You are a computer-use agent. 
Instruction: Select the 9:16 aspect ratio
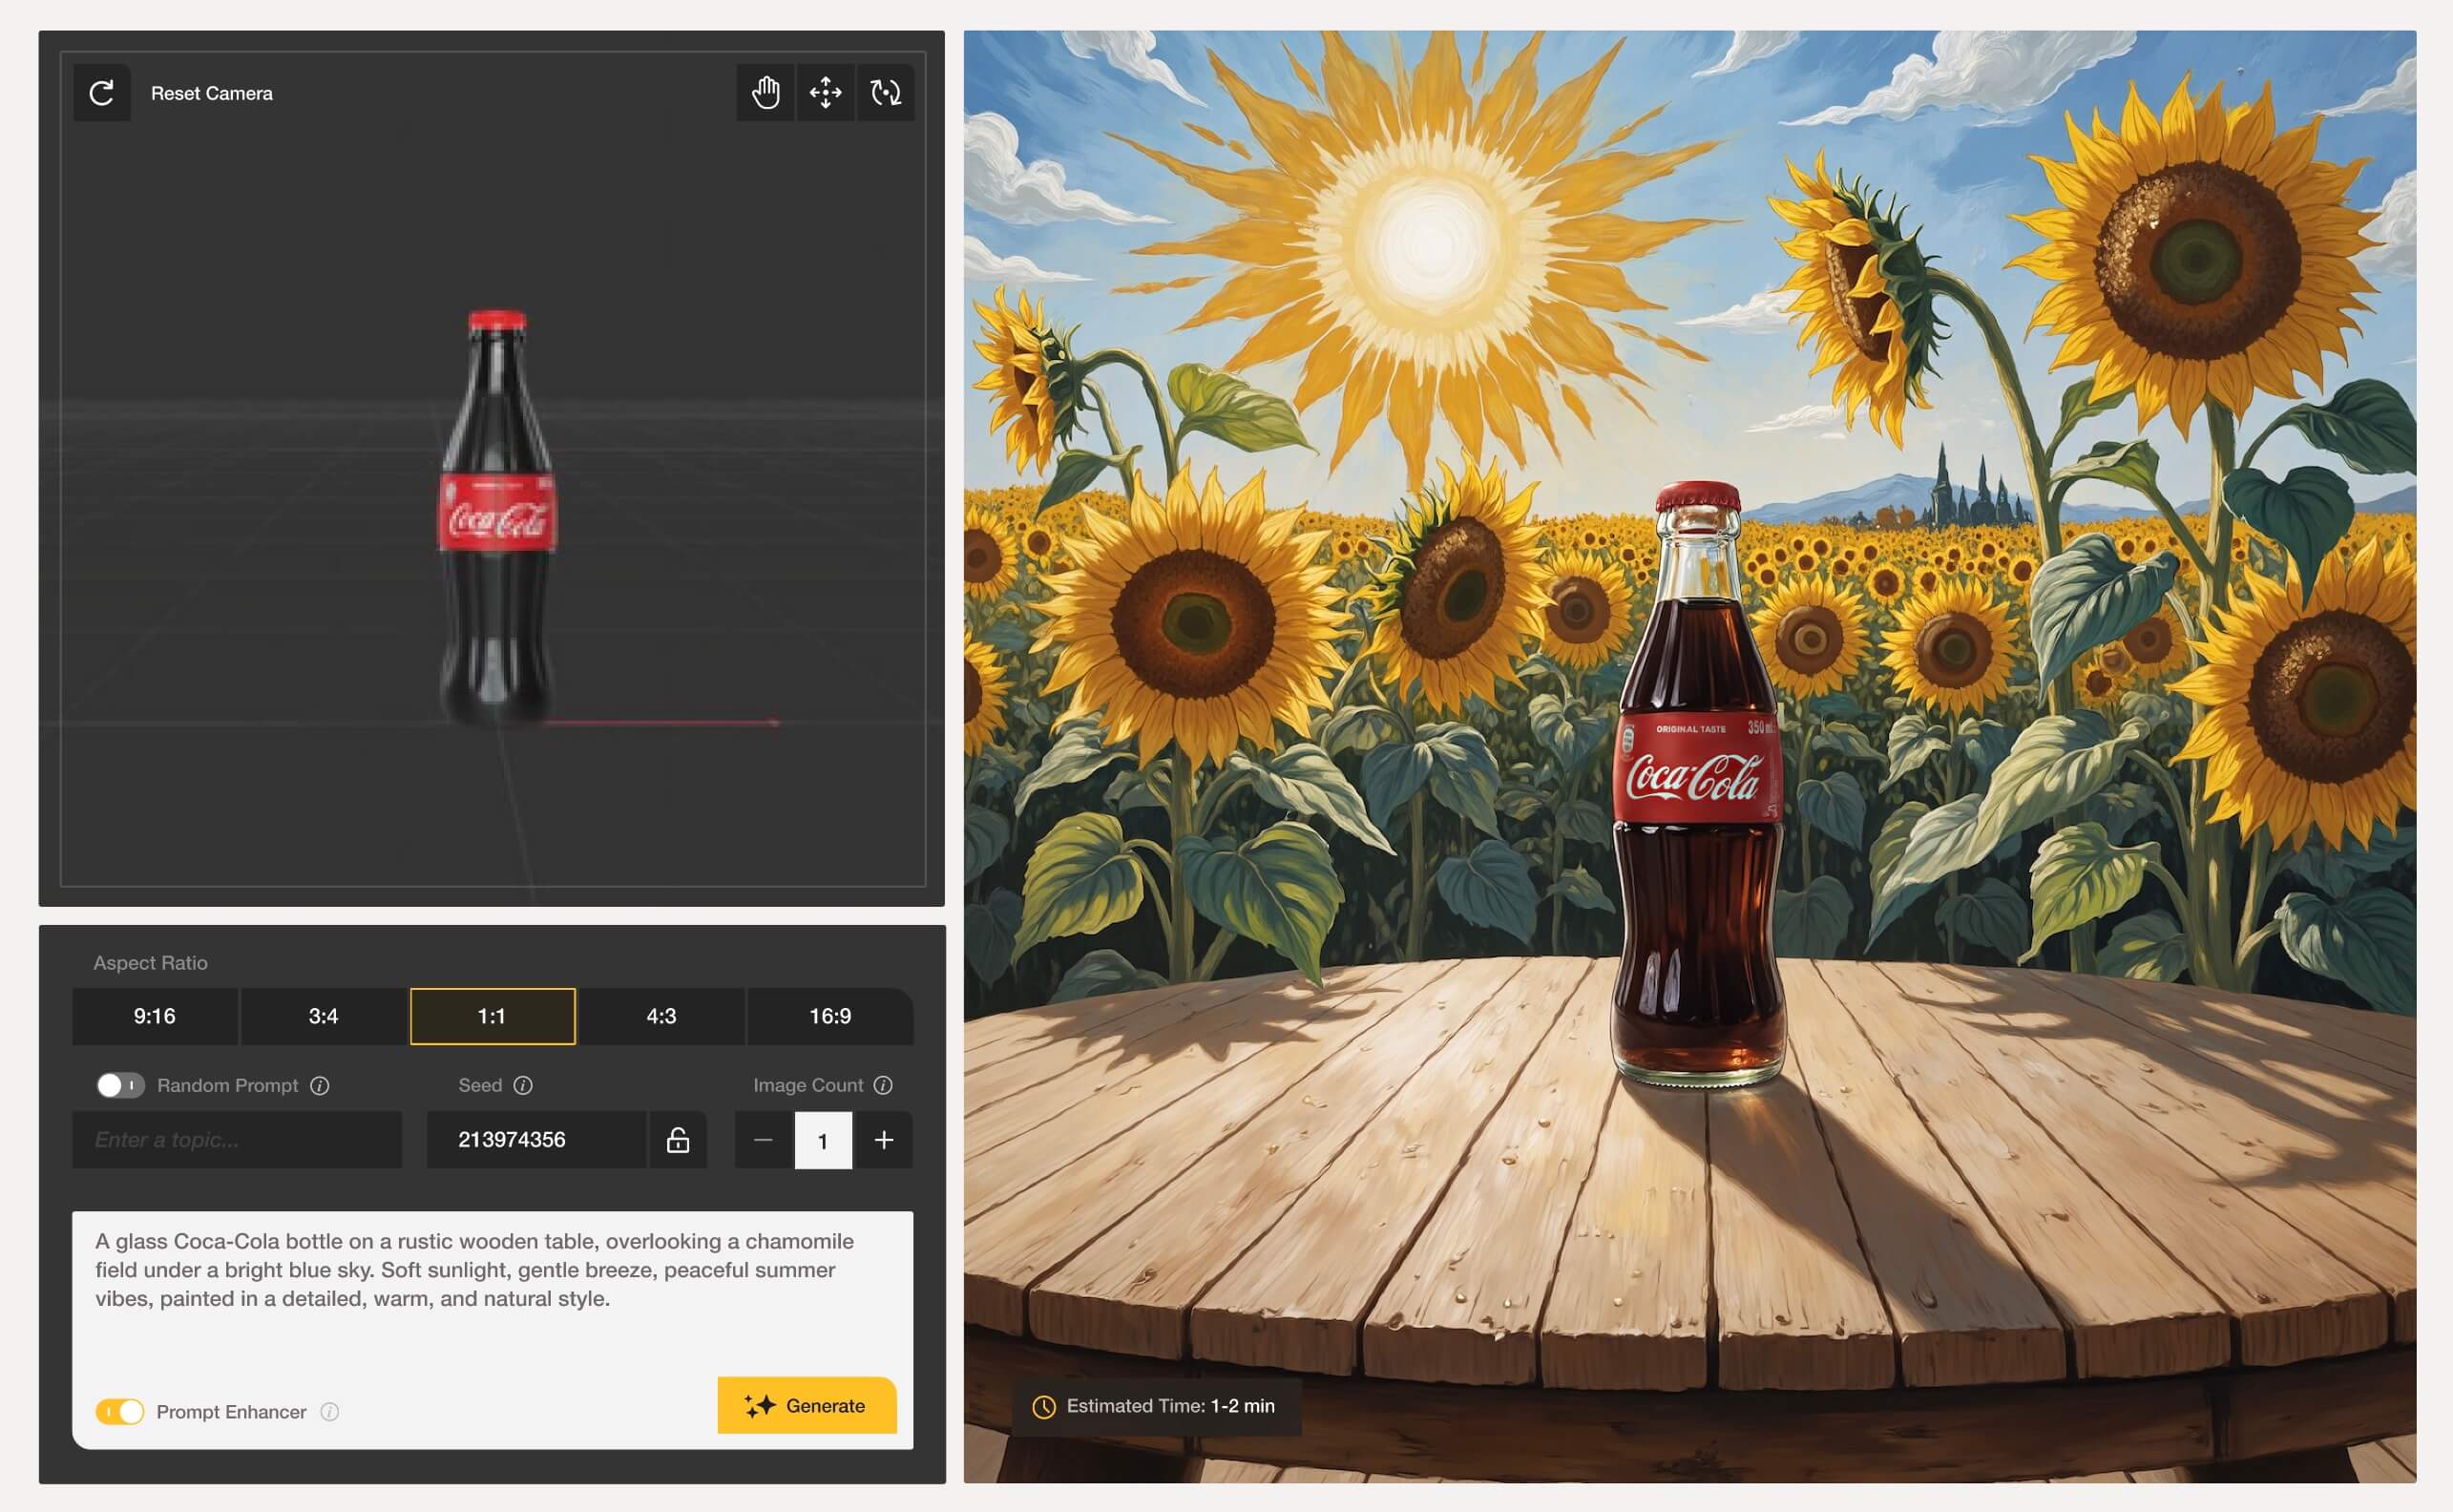tap(154, 1016)
